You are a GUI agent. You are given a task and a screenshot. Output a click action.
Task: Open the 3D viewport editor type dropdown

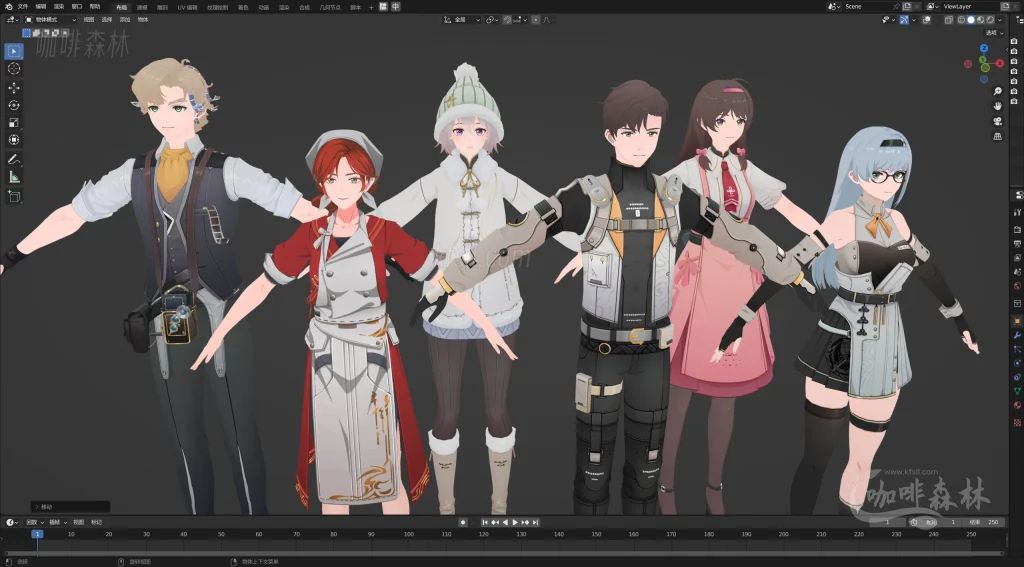tap(12, 20)
